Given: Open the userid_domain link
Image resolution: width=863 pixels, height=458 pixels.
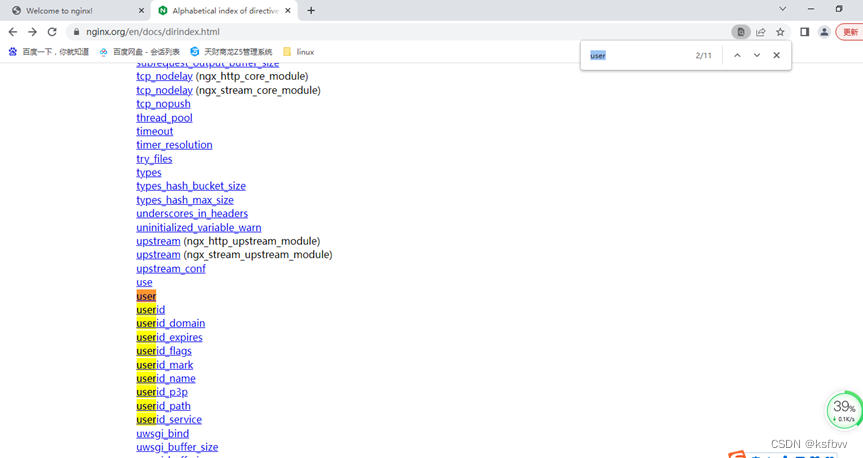Looking at the screenshot, I should pos(171,323).
